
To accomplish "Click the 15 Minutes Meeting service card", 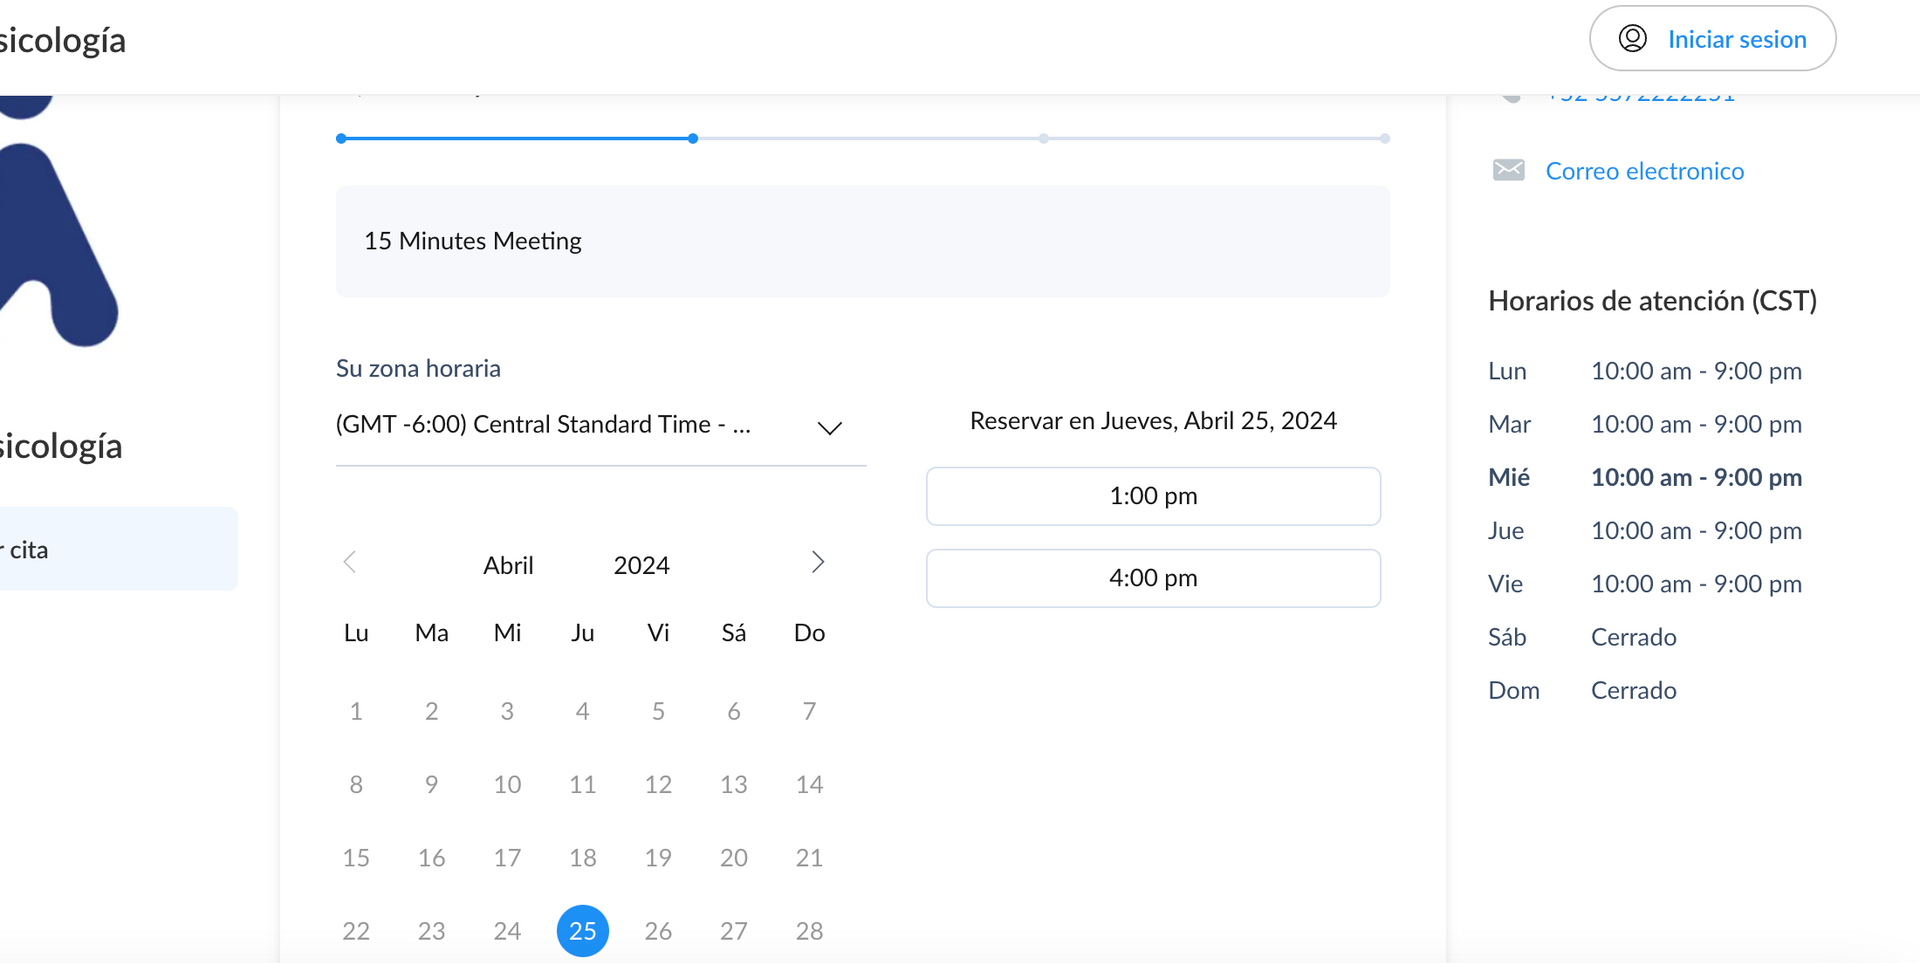I will pyautogui.click(x=862, y=241).
